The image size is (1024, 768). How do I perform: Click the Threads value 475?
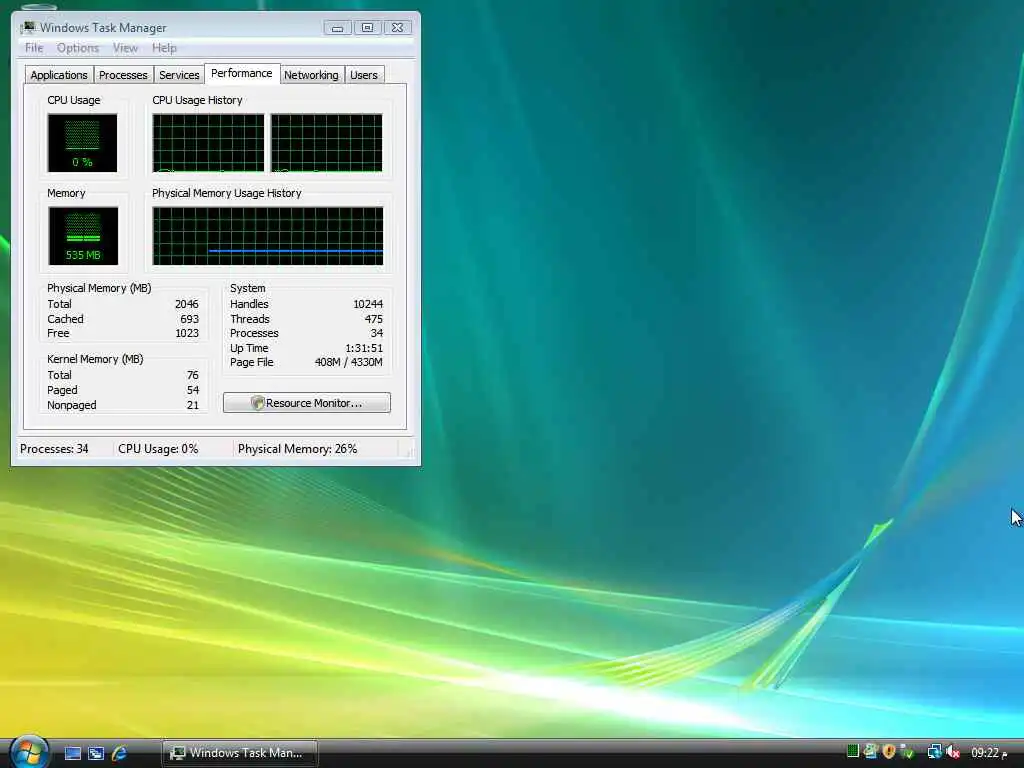(x=374, y=319)
